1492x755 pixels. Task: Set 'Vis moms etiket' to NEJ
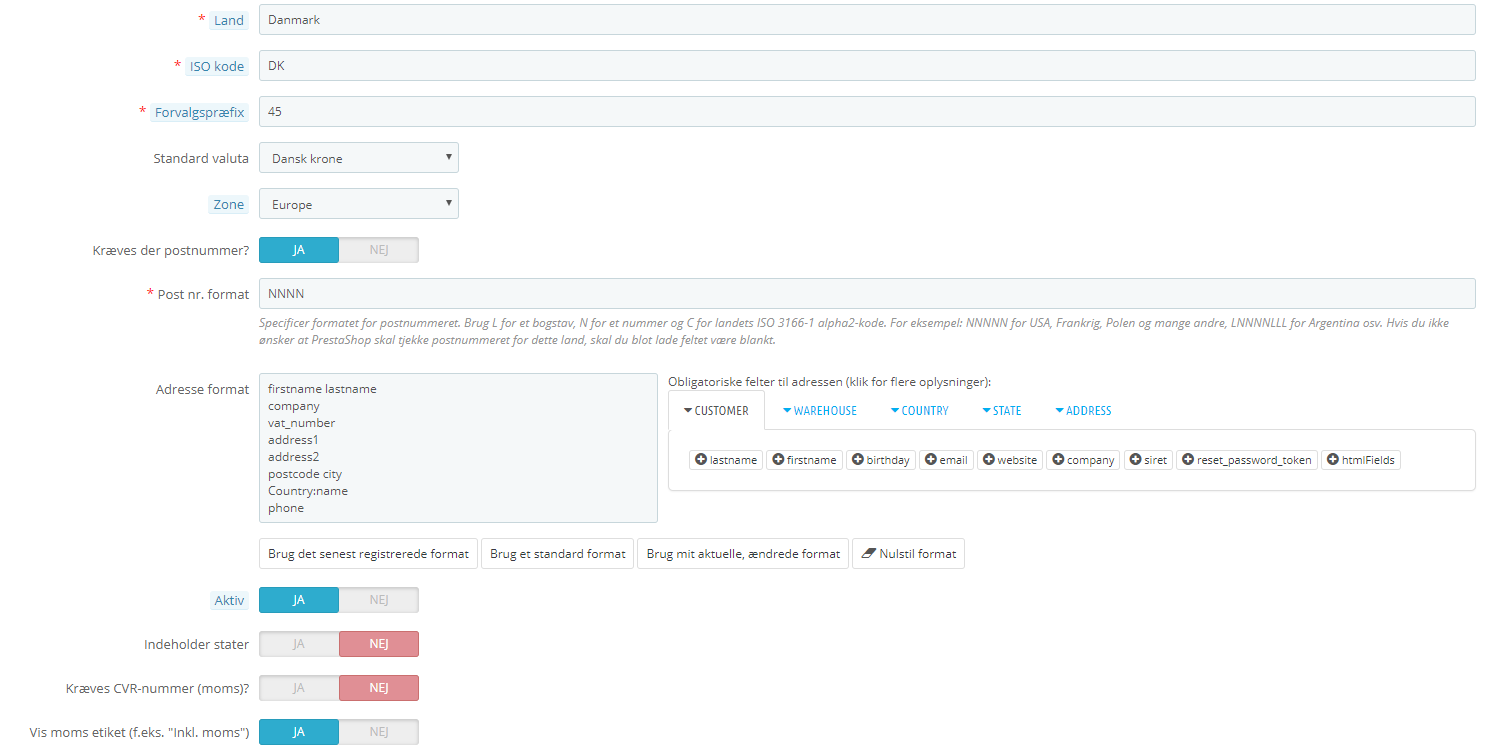click(x=379, y=732)
